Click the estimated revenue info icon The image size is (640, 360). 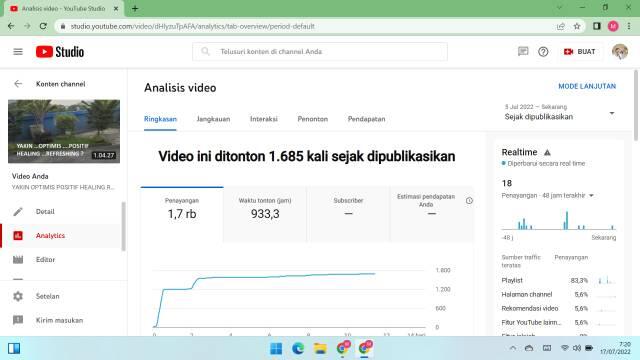pos(469,200)
